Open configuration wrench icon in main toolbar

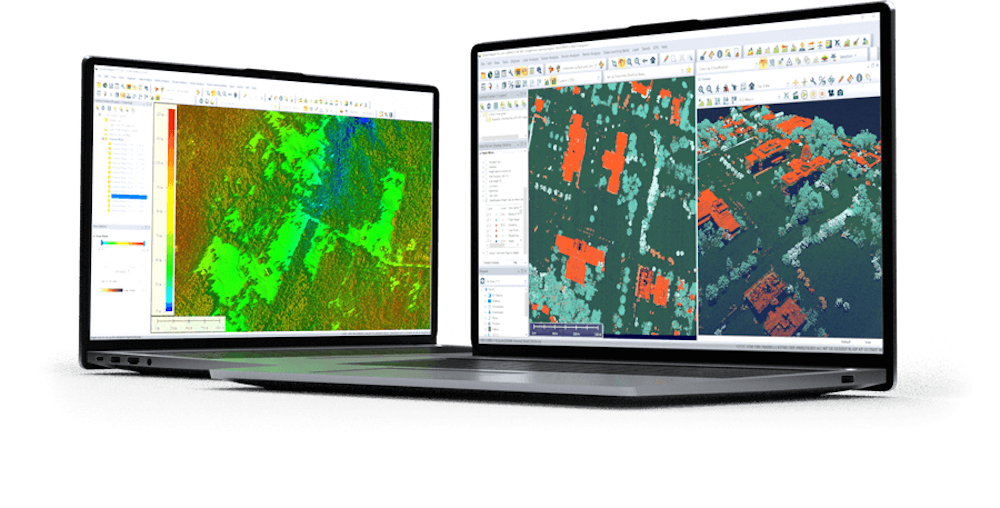[511, 73]
